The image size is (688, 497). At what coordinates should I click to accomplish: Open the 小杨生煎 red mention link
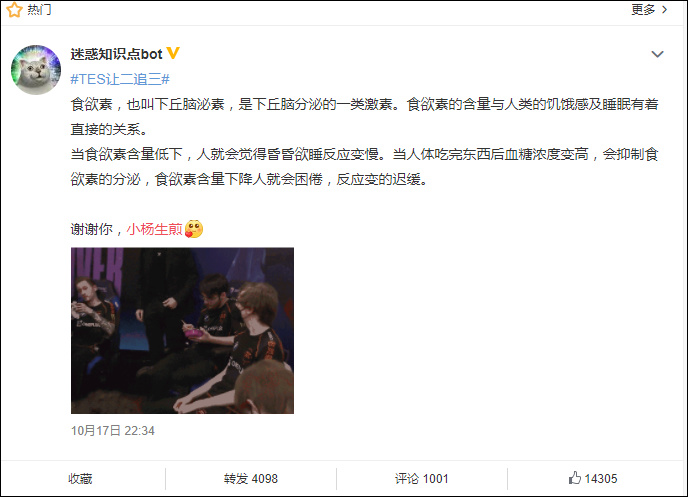click(154, 229)
